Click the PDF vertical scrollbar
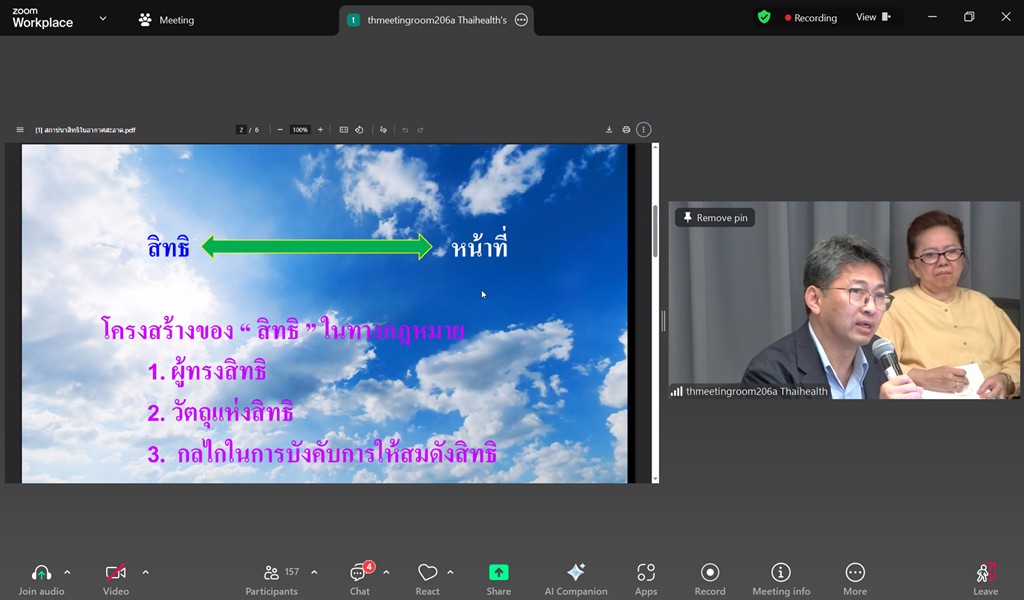1024x600 pixels. pyautogui.click(x=656, y=230)
